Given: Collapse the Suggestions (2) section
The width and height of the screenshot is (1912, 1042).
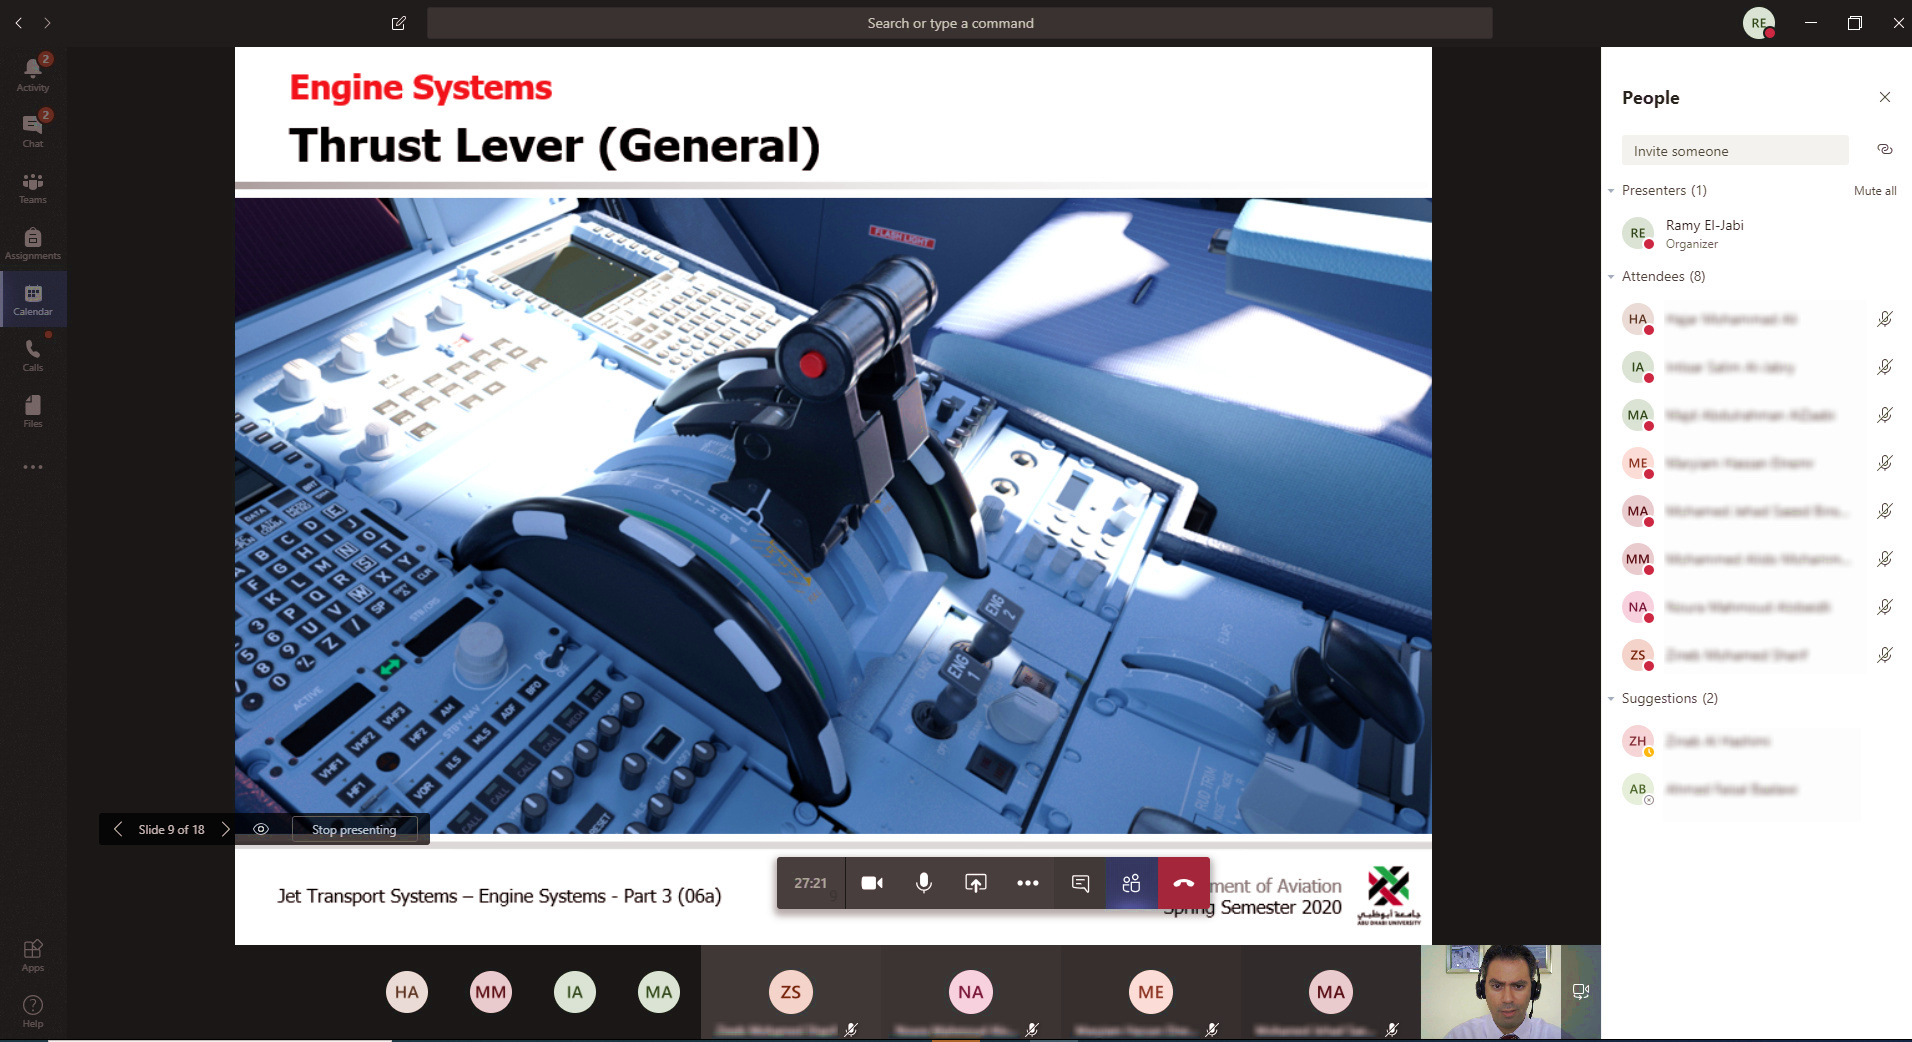Looking at the screenshot, I should coord(1611,699).
